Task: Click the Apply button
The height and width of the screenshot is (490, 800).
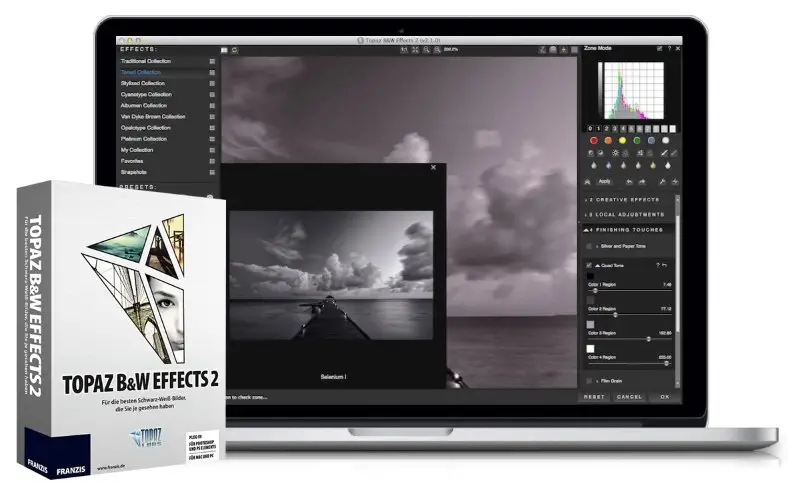Action: tap(605, 182)
